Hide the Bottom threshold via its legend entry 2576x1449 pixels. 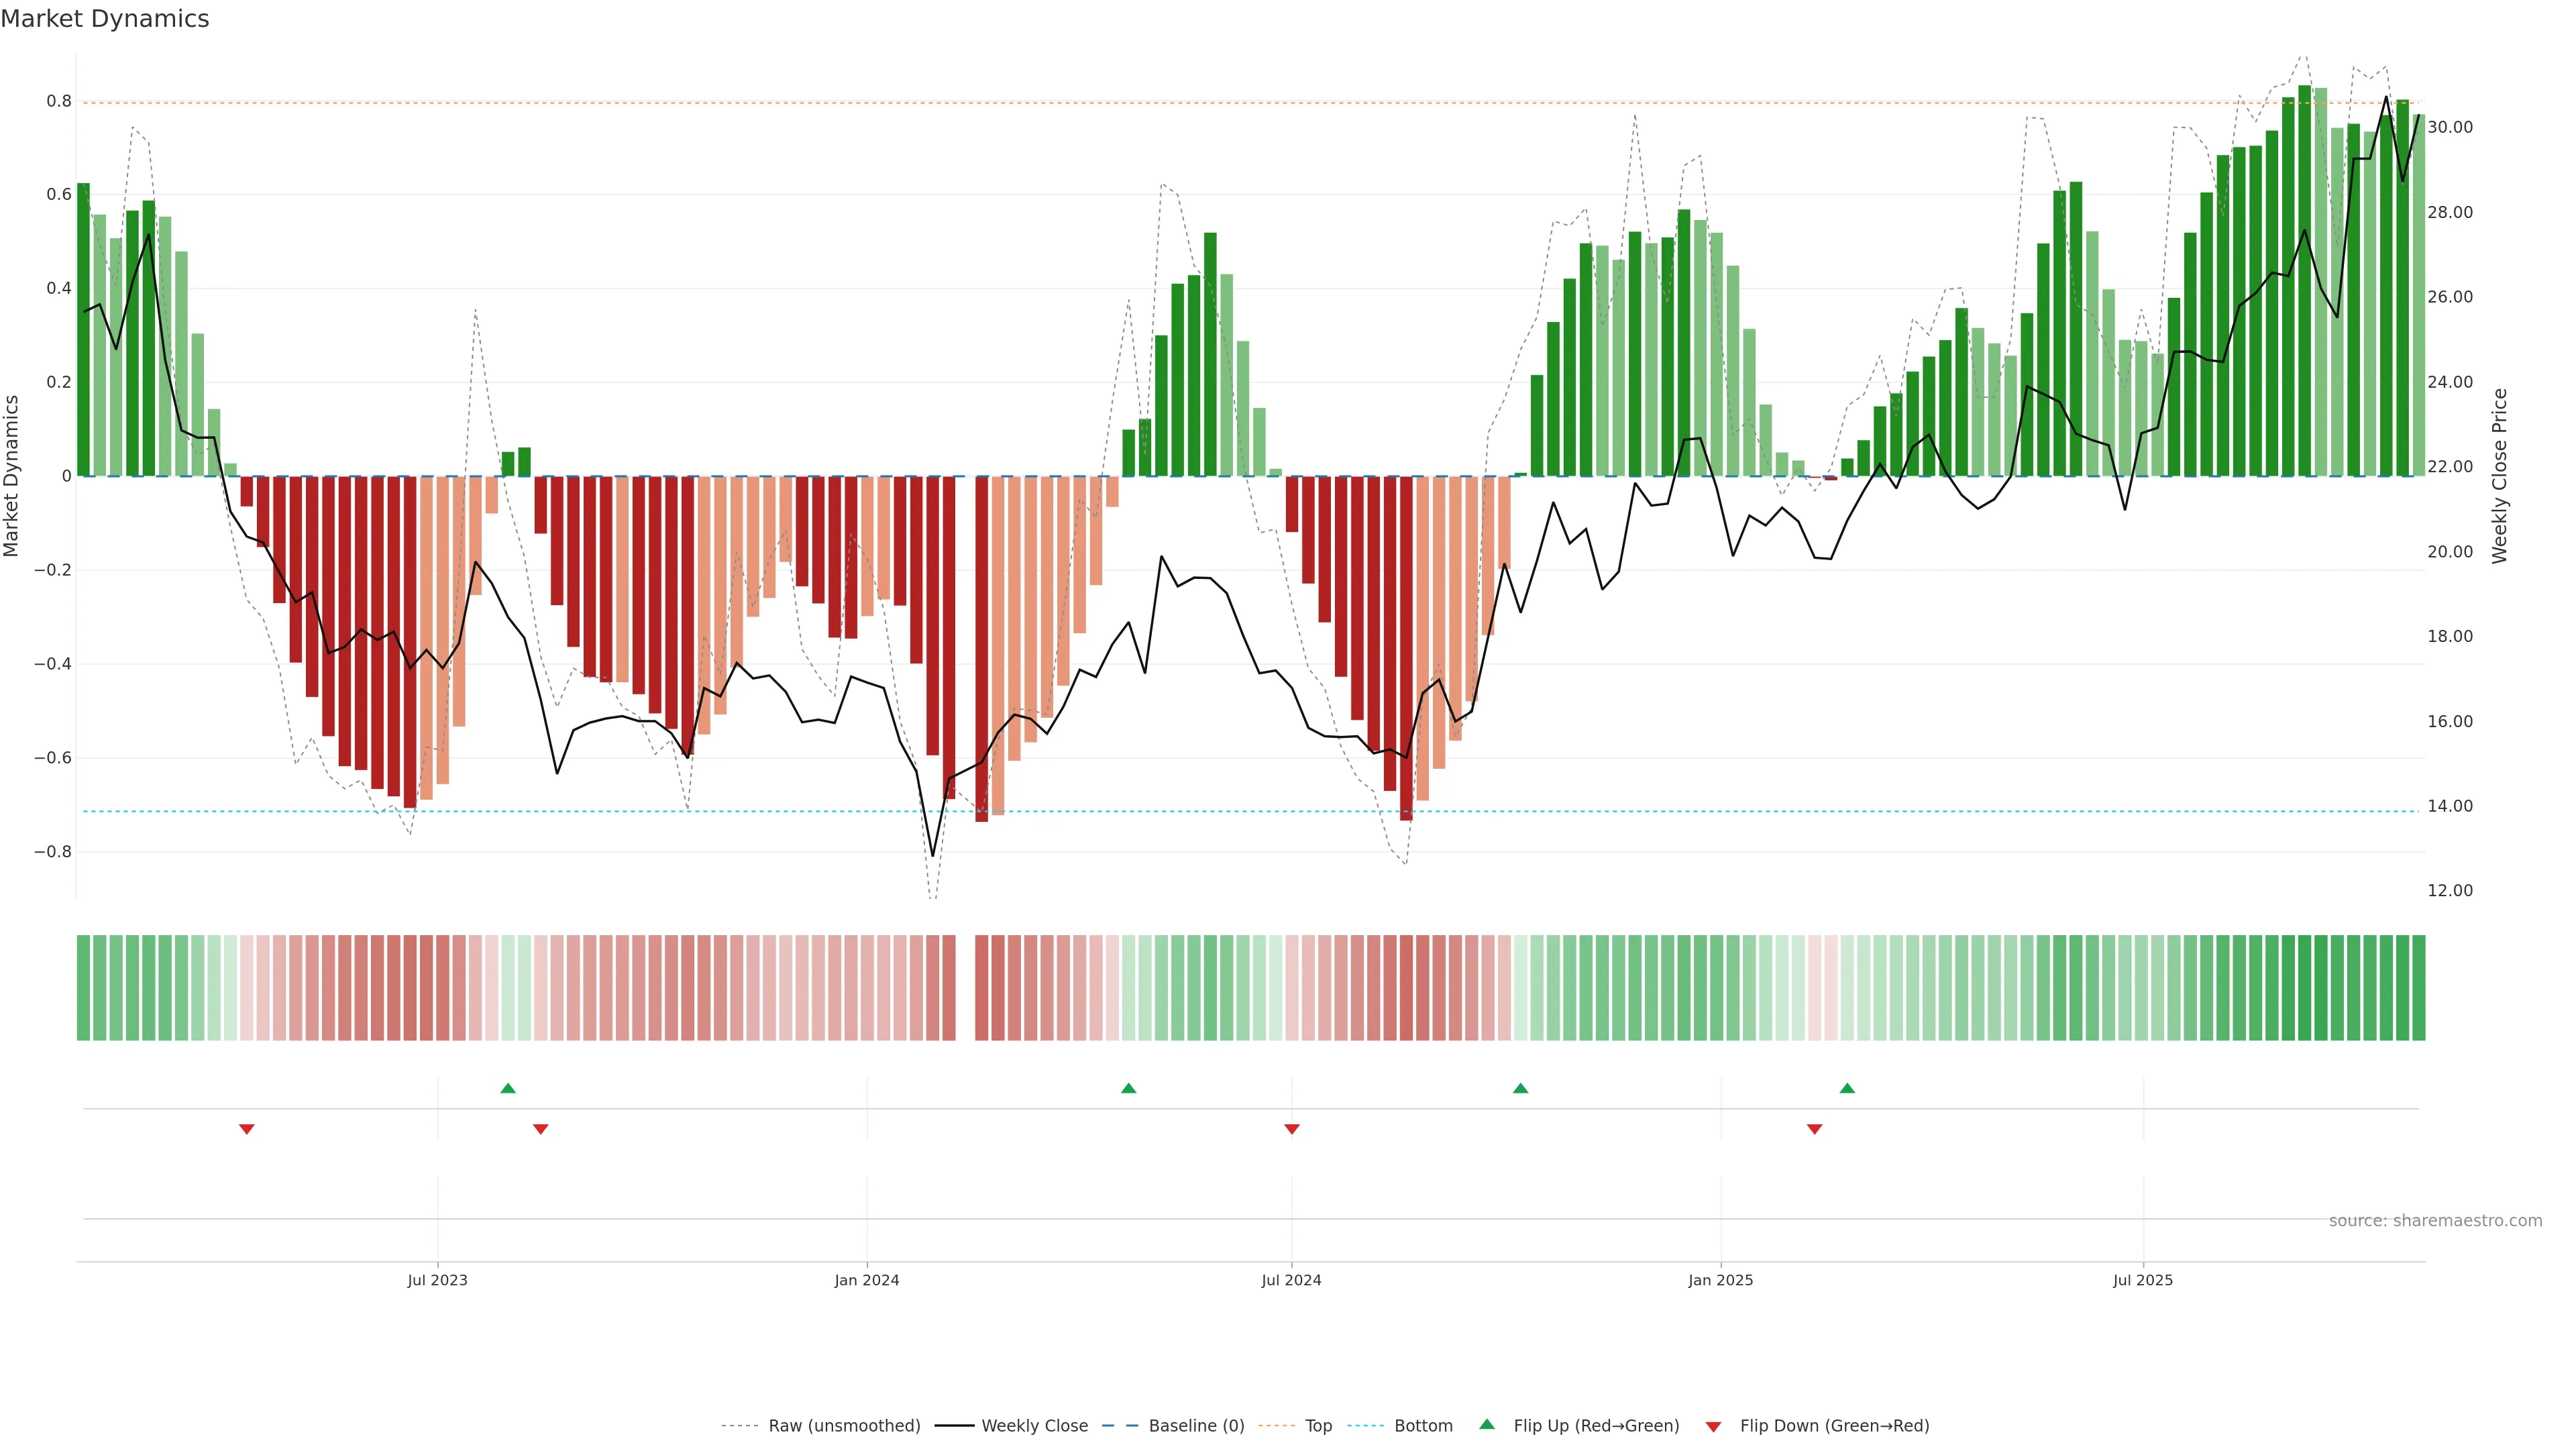coord(1423,1426)
